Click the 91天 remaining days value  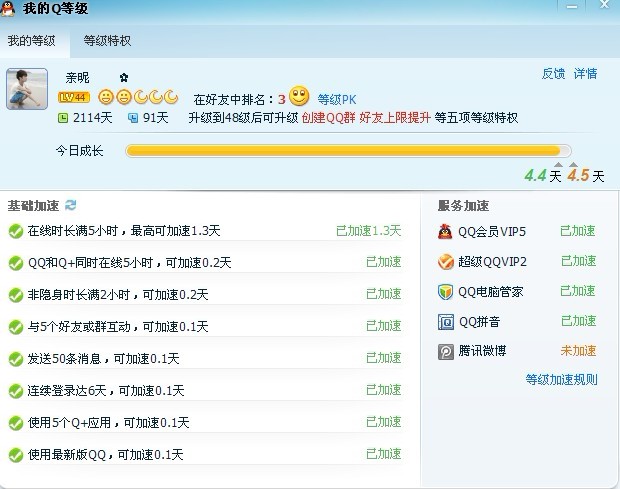155,118
